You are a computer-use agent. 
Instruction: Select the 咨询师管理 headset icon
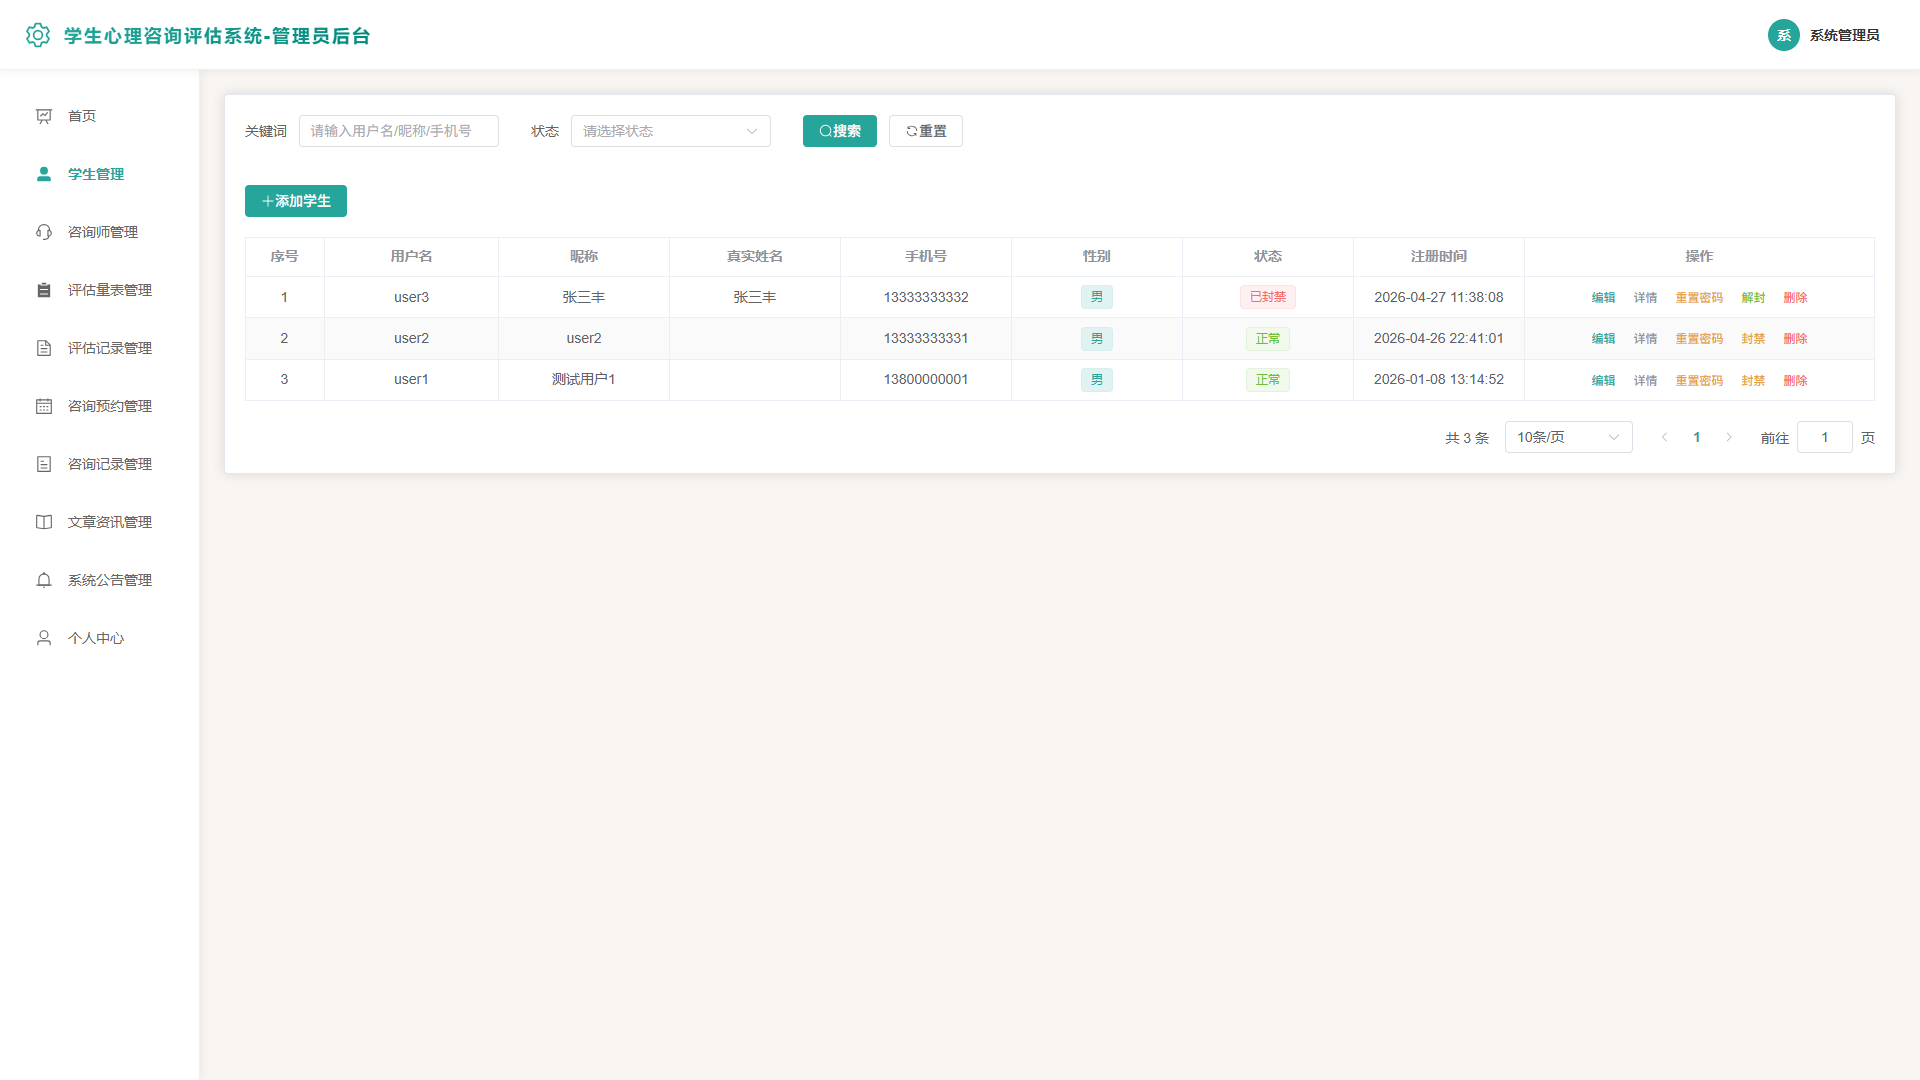pos(44,232)
